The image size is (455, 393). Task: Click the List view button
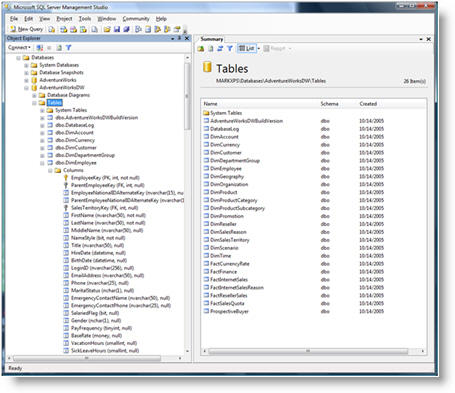(x=247, y=49)
